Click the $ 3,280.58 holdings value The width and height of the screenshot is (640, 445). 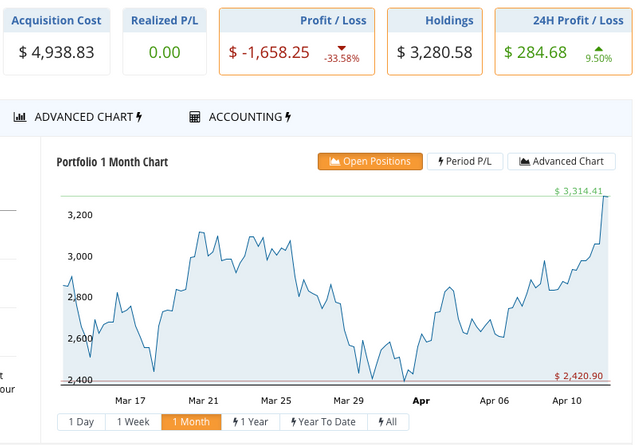[x=435, y=52]
